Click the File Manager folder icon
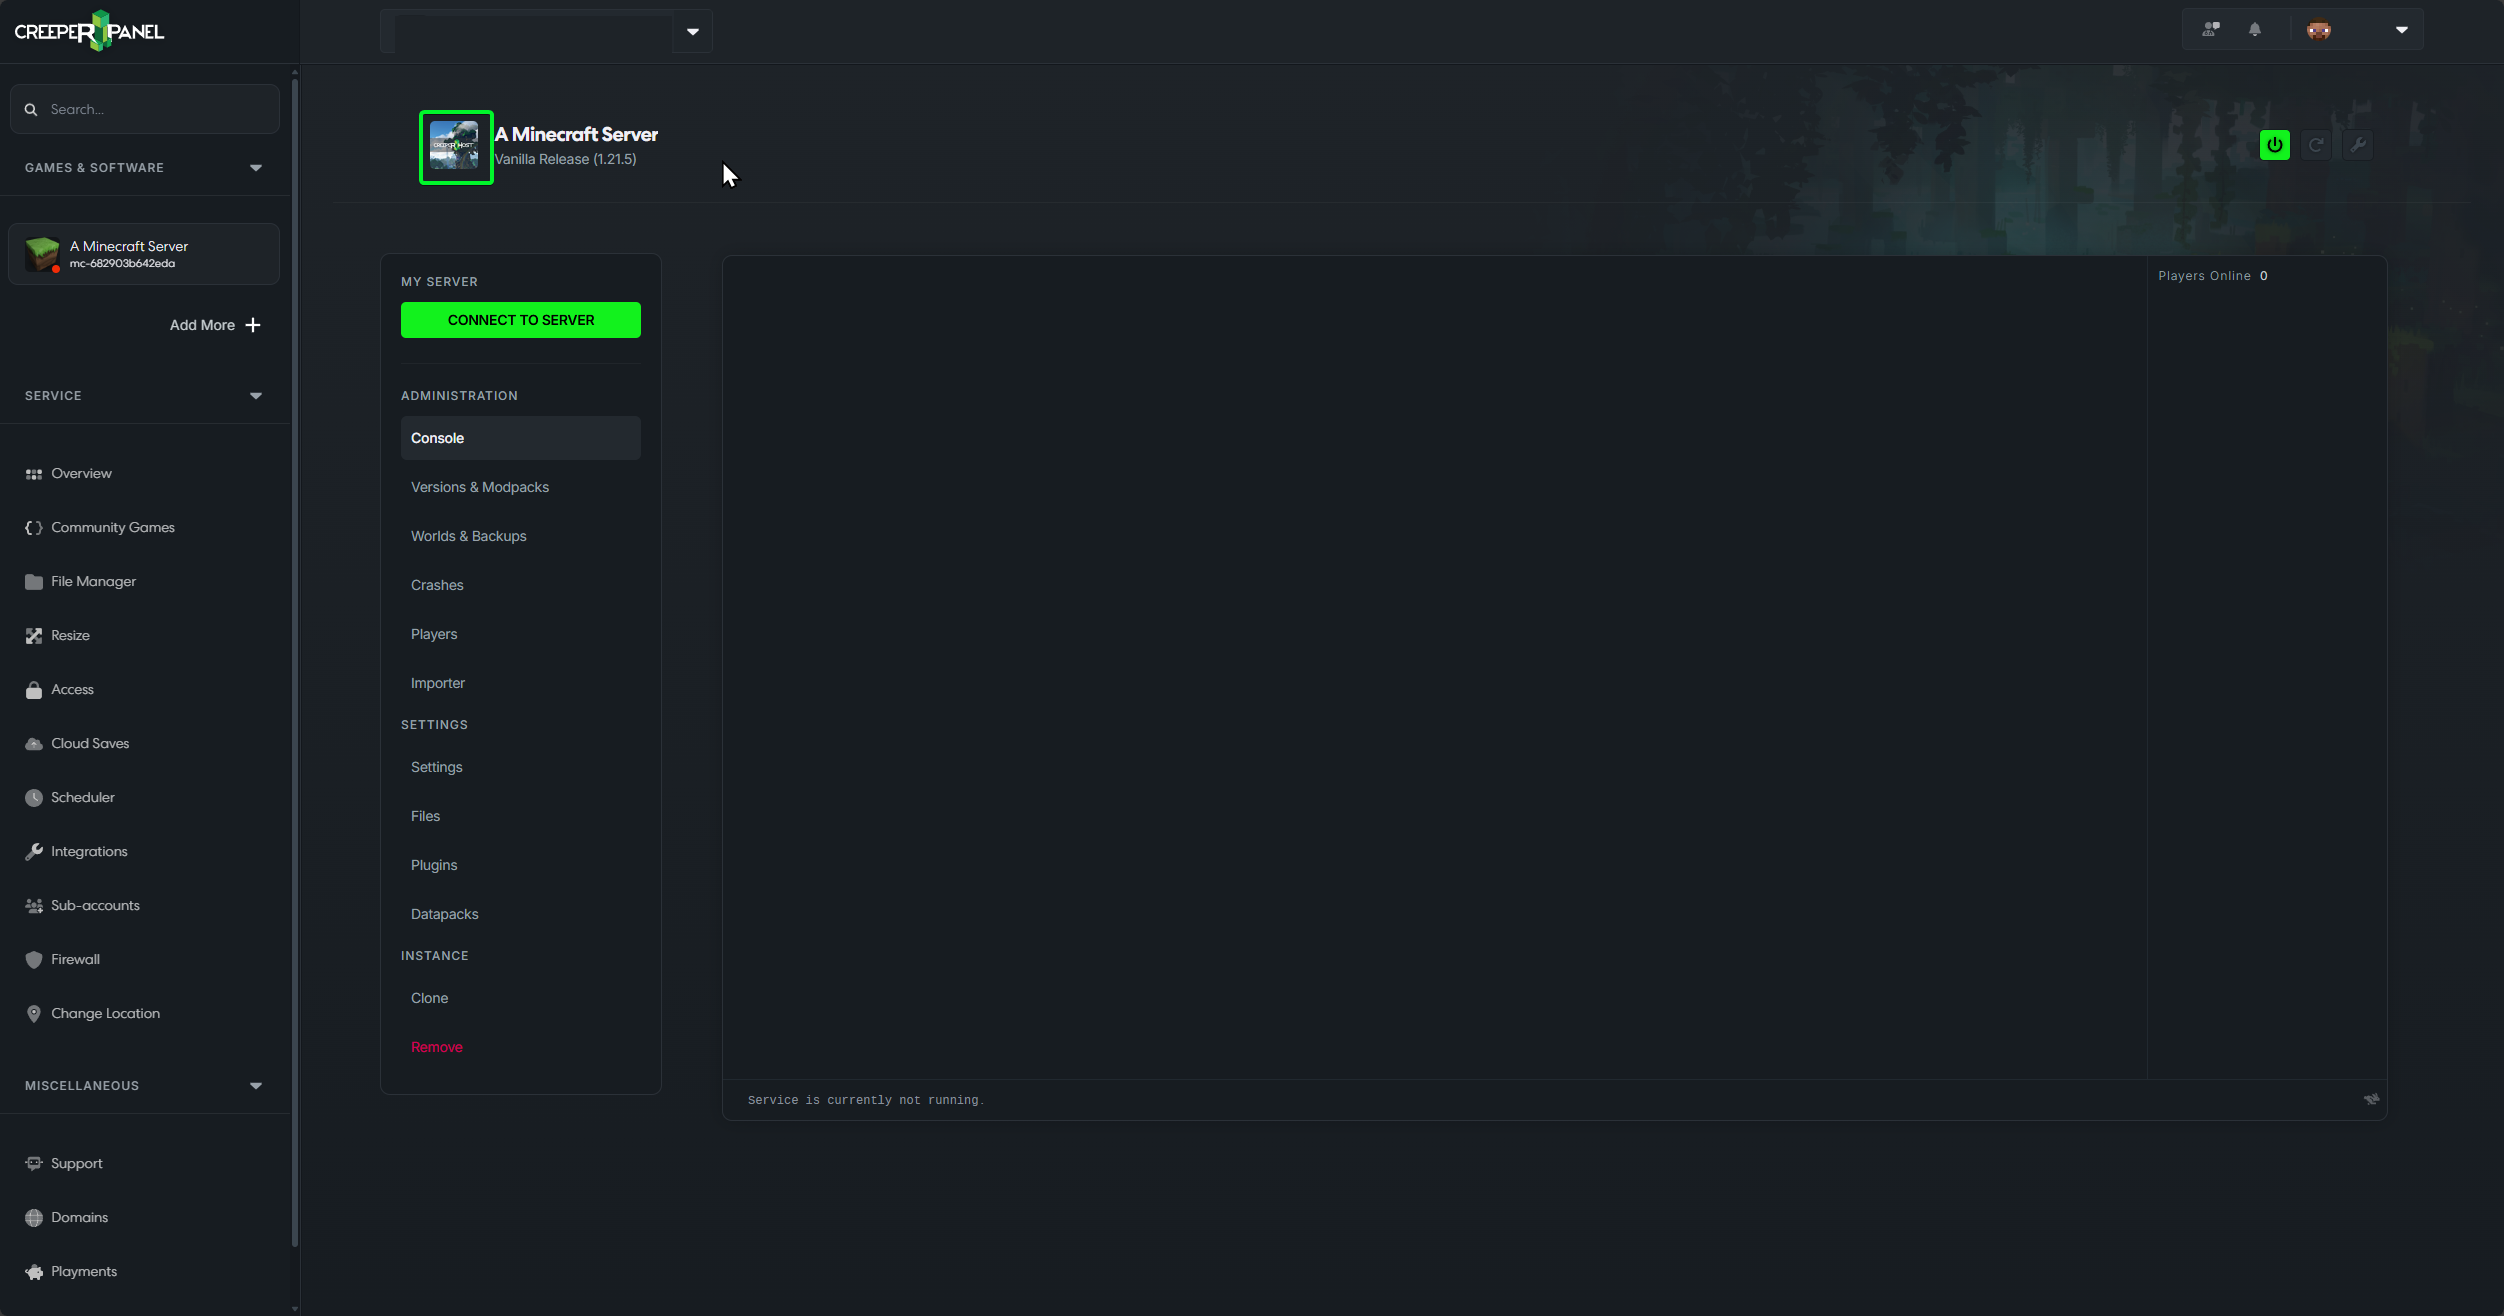 click(34, 582)
